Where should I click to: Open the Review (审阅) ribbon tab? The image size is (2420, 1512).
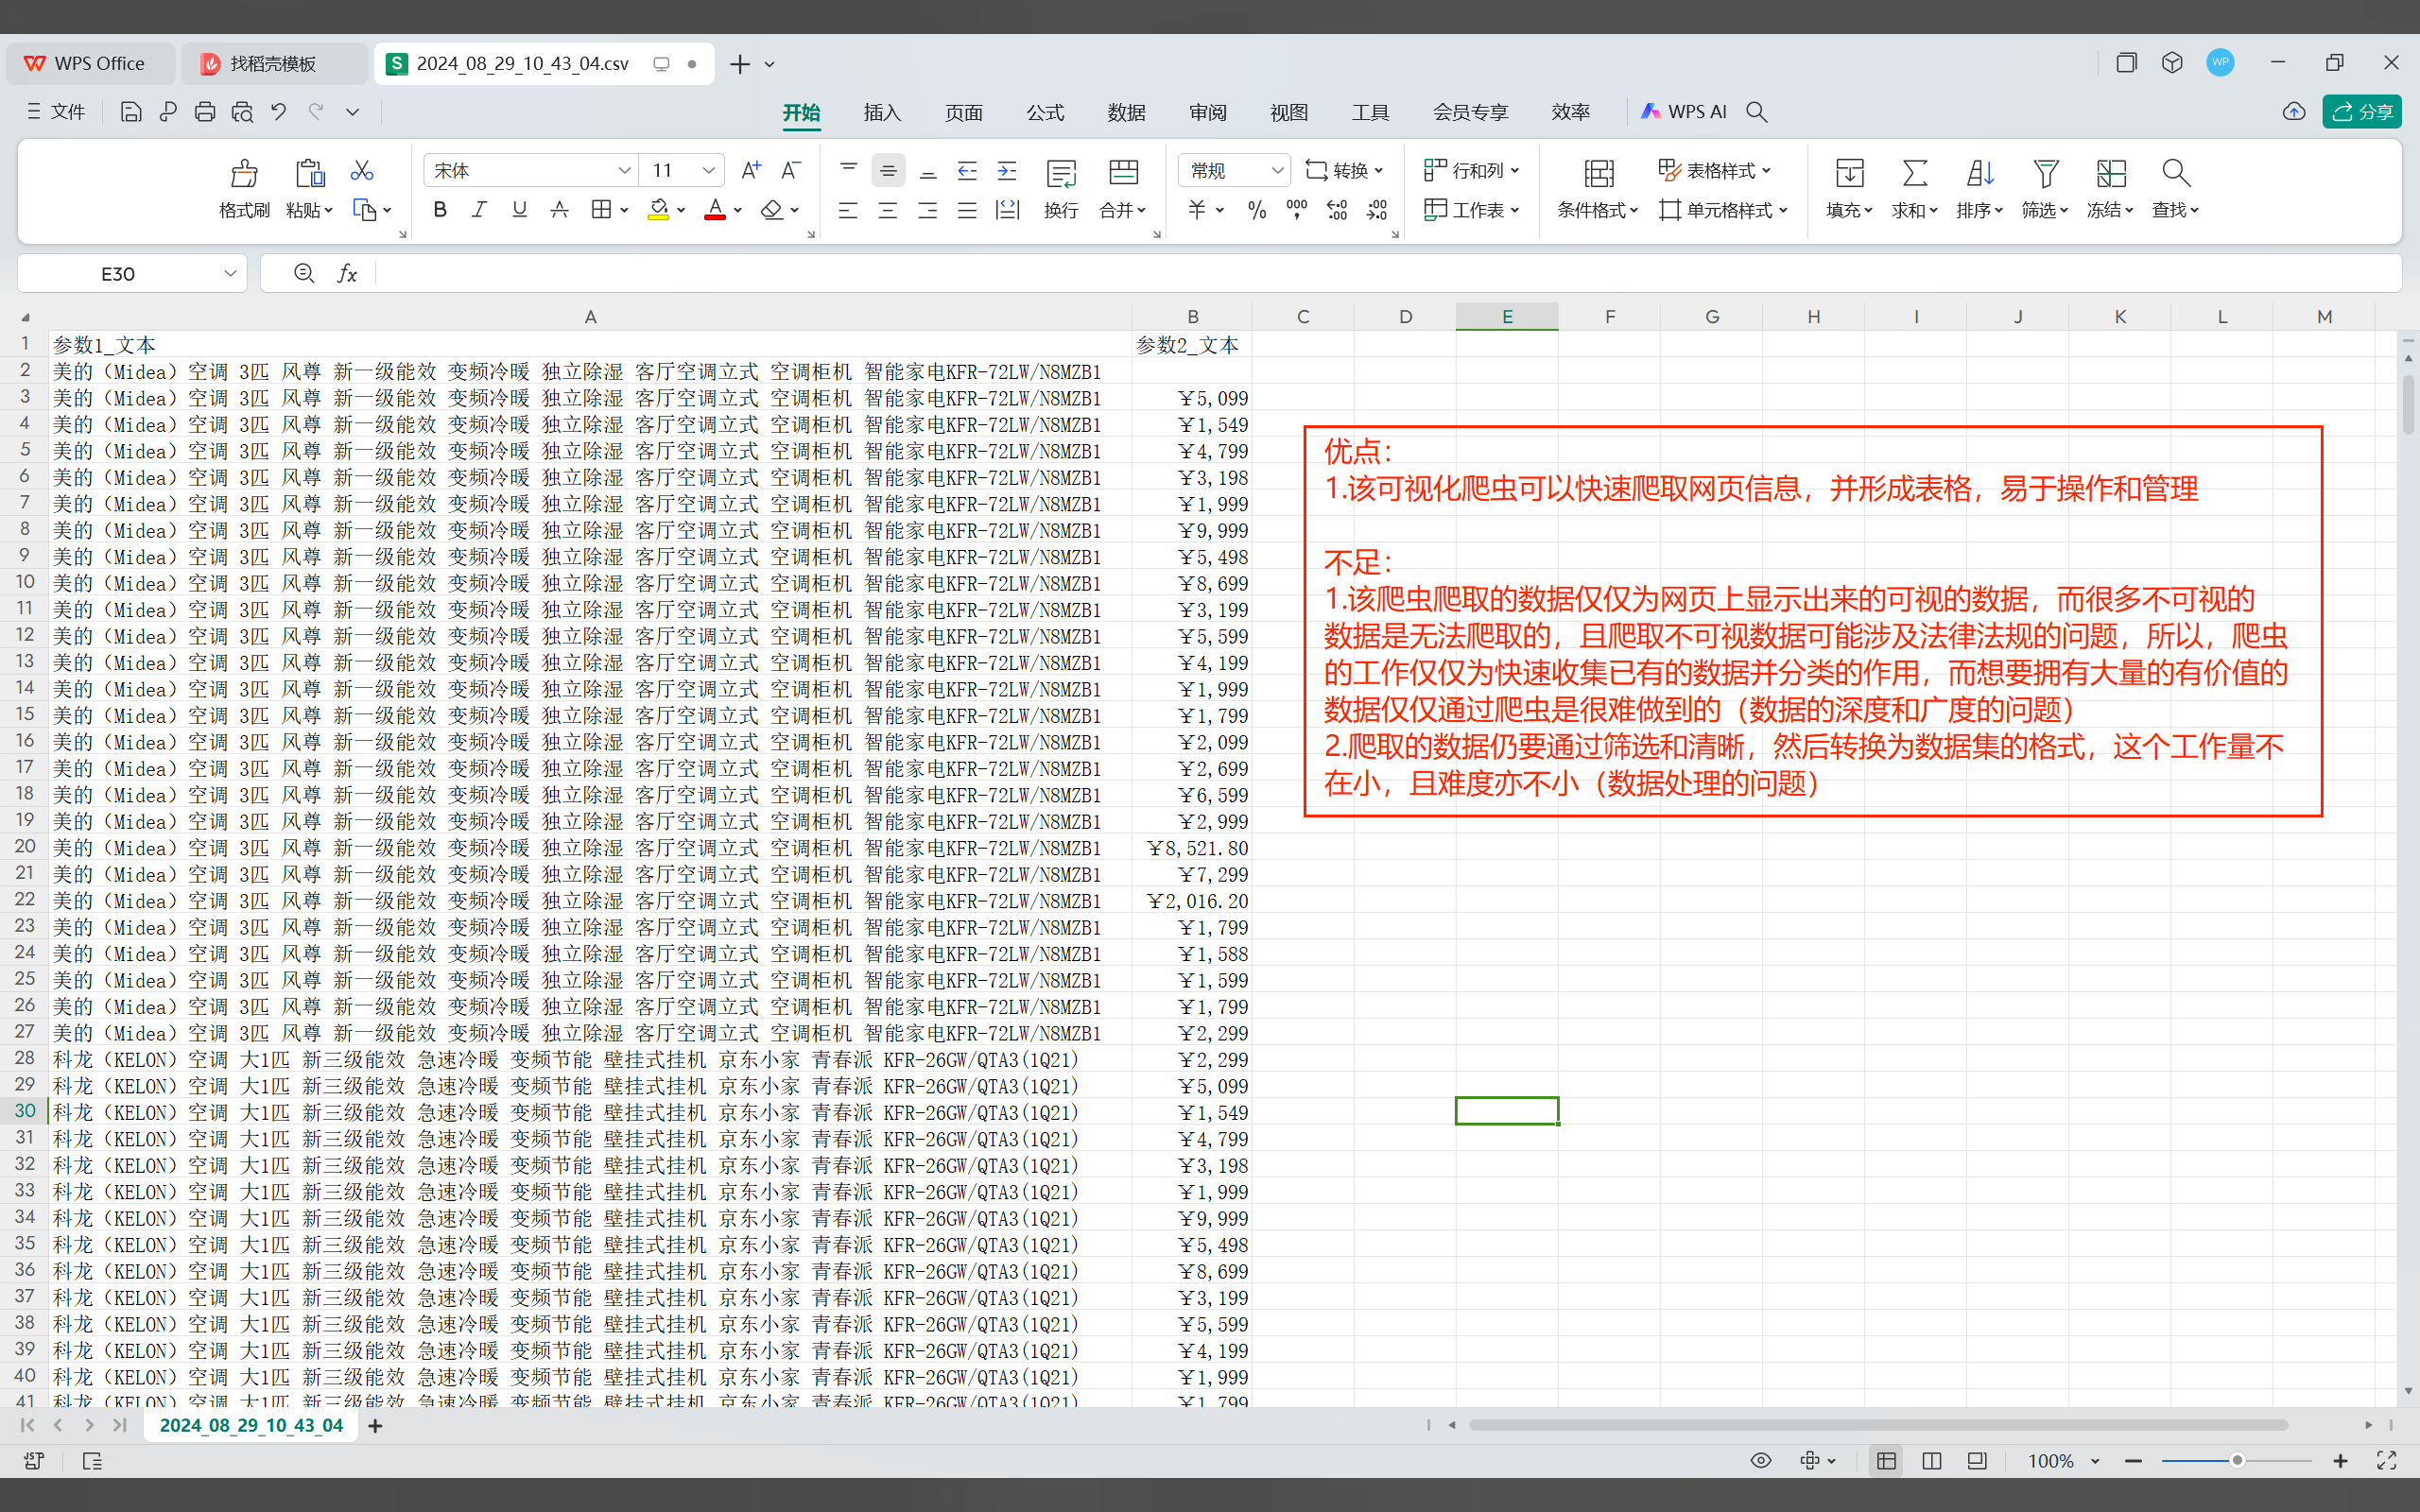point(1208,112)
